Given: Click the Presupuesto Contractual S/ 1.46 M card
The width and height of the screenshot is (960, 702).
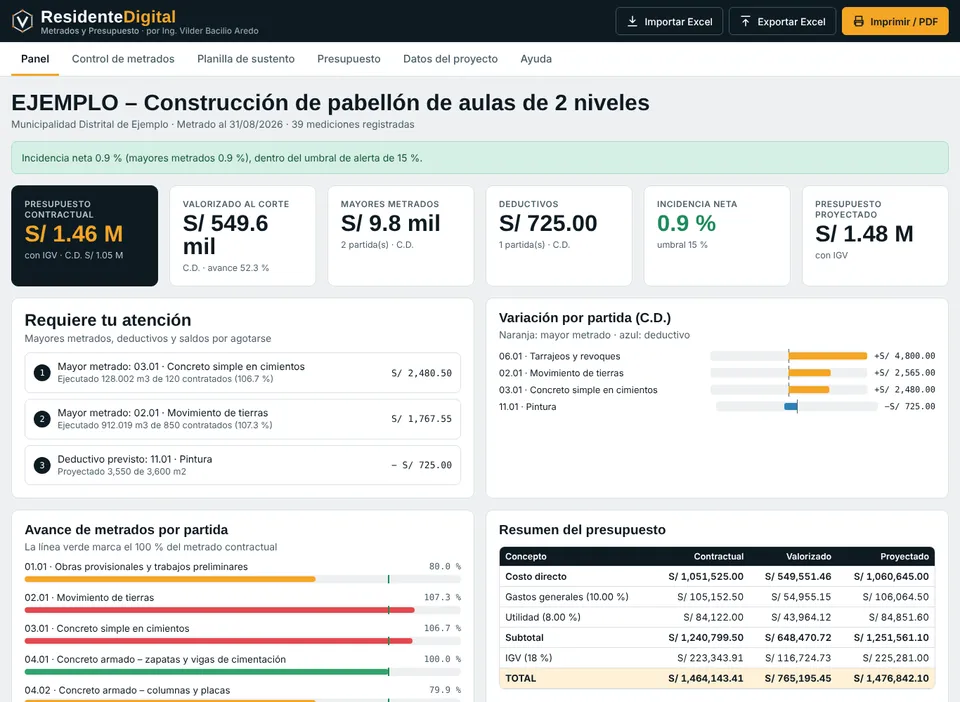Looking at the screenshot, I should click(x=84, y=236).
